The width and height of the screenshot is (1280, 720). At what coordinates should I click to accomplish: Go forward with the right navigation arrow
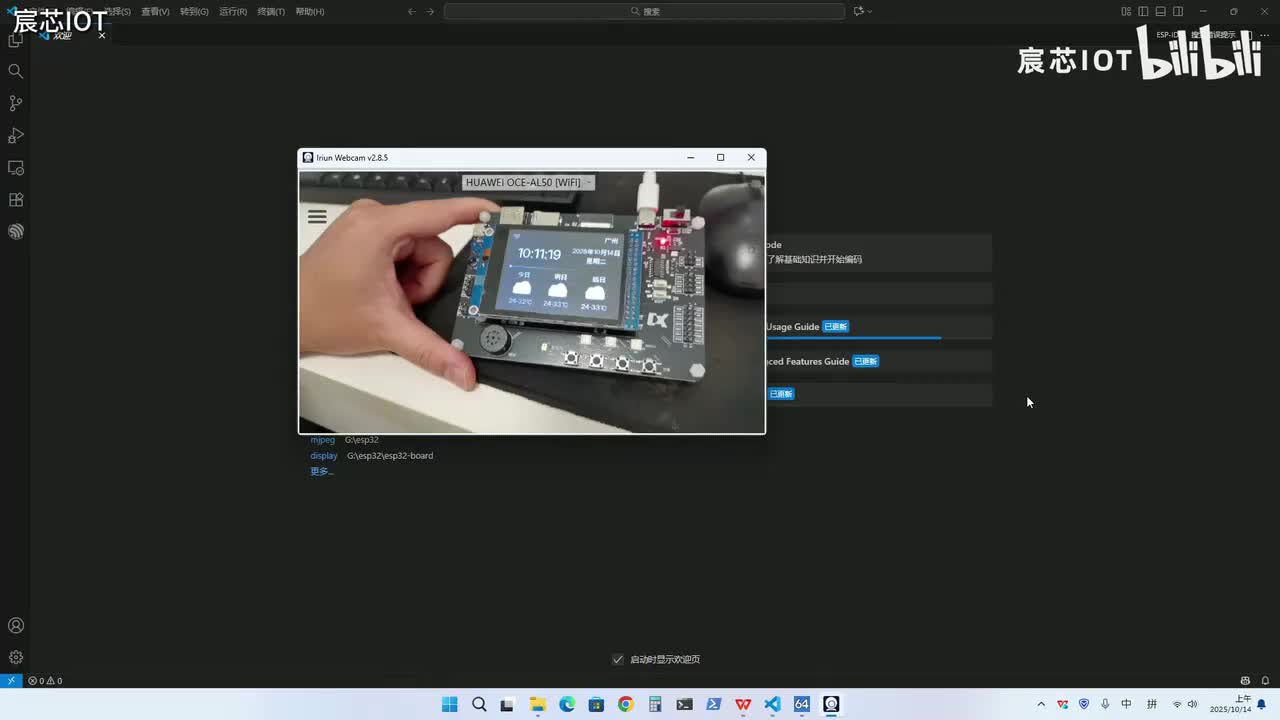click(x=430, y=12)
